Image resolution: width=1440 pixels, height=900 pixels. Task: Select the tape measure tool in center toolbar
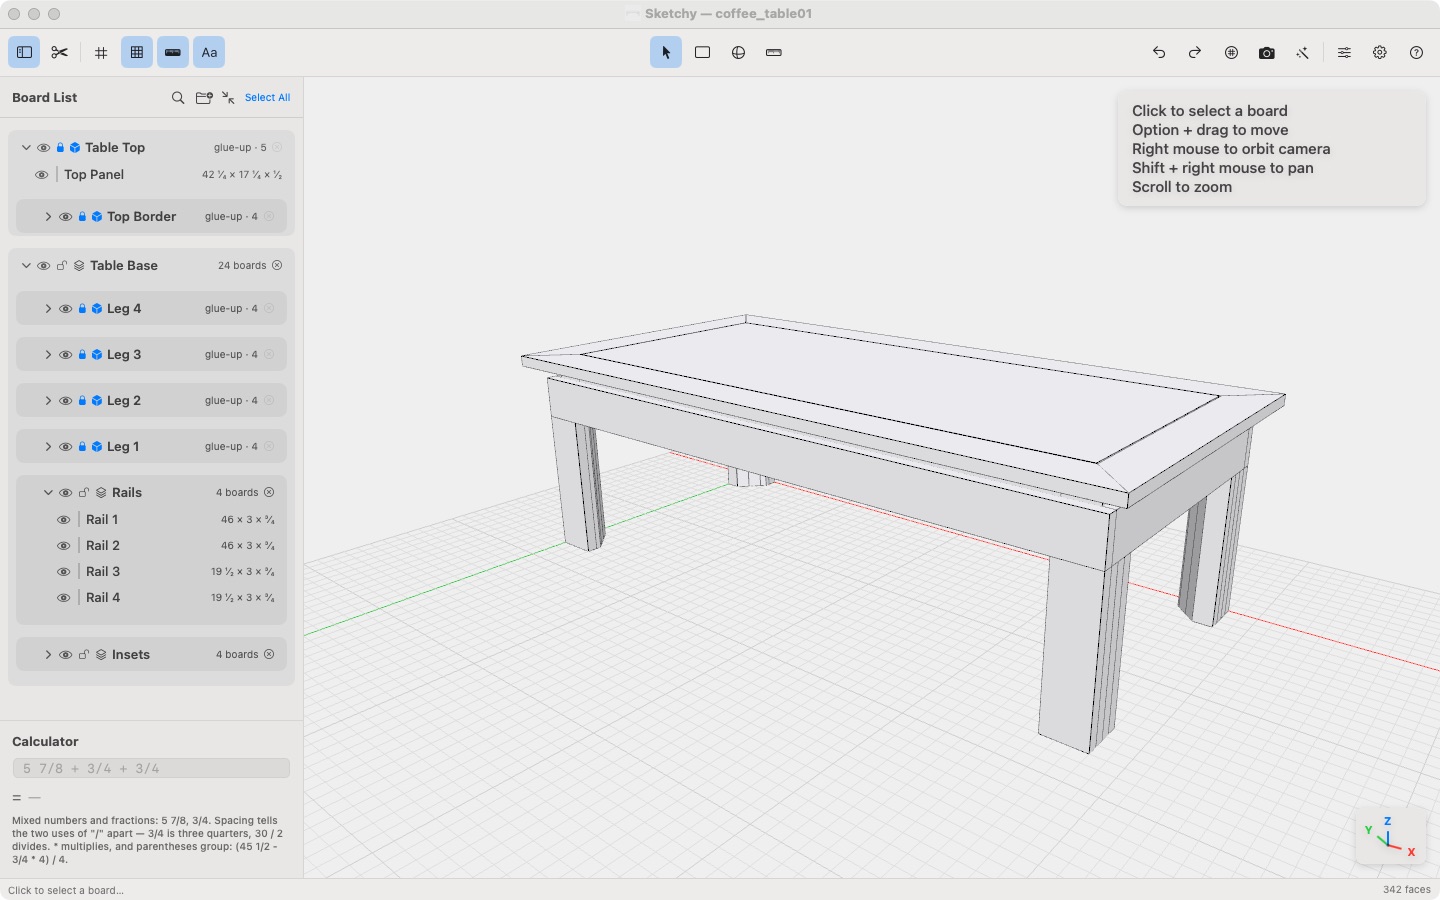(x=774, y=52)
